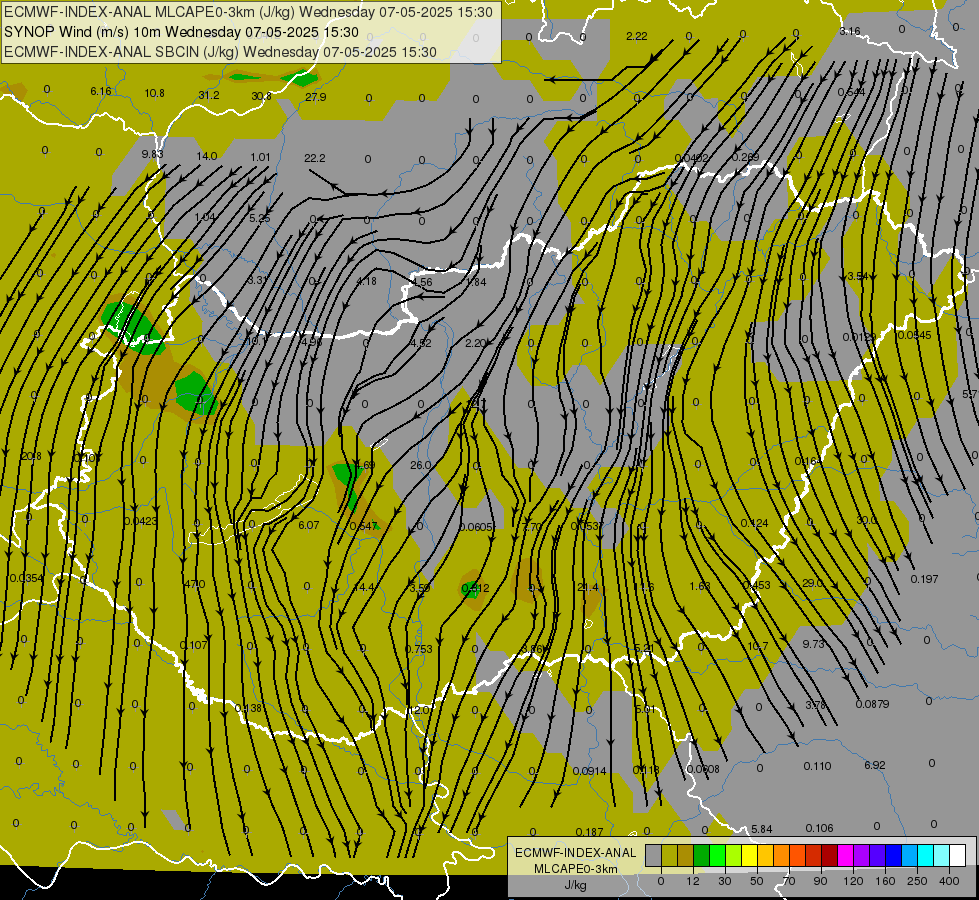Click the map value '27.9'
This screenshot has width=979, height=900.
[x=316, y=97]
